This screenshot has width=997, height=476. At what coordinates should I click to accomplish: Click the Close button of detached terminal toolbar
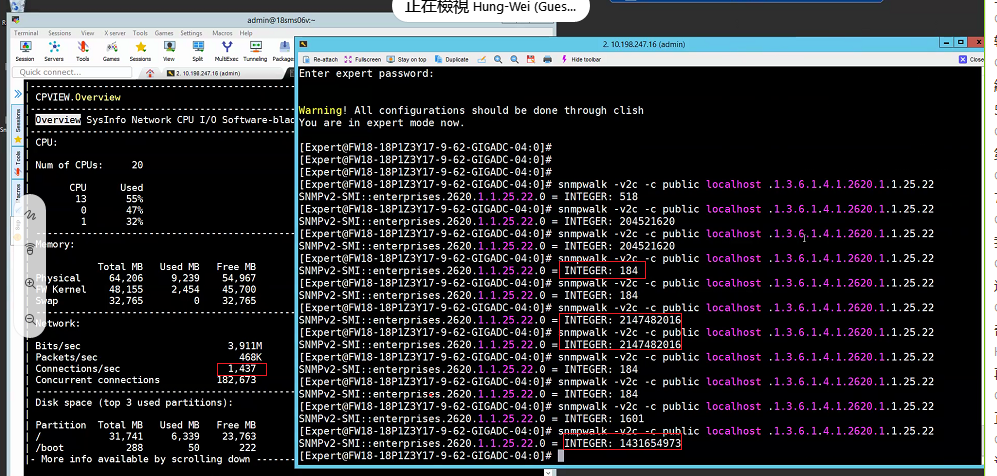point(972,59)
